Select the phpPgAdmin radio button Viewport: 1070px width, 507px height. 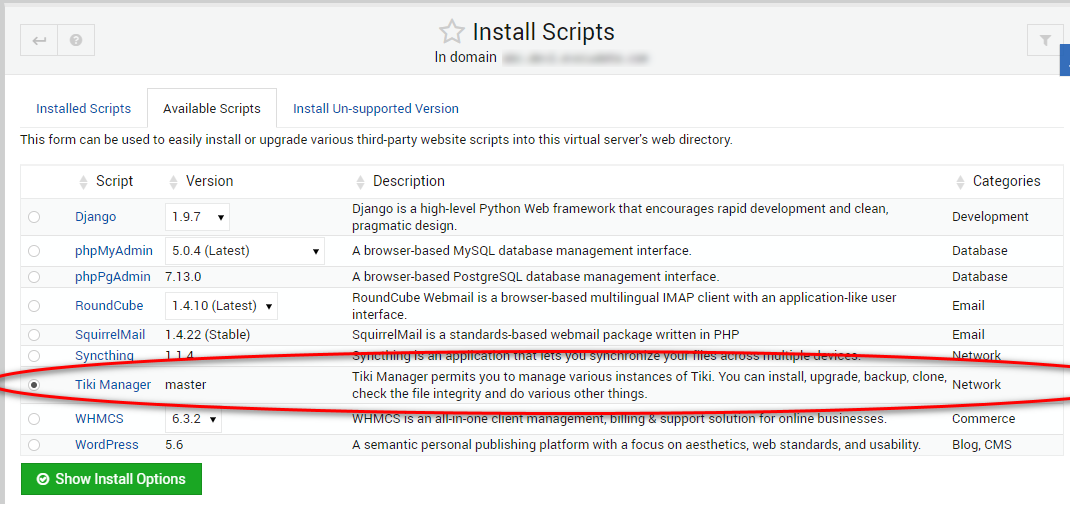(35, 277)
